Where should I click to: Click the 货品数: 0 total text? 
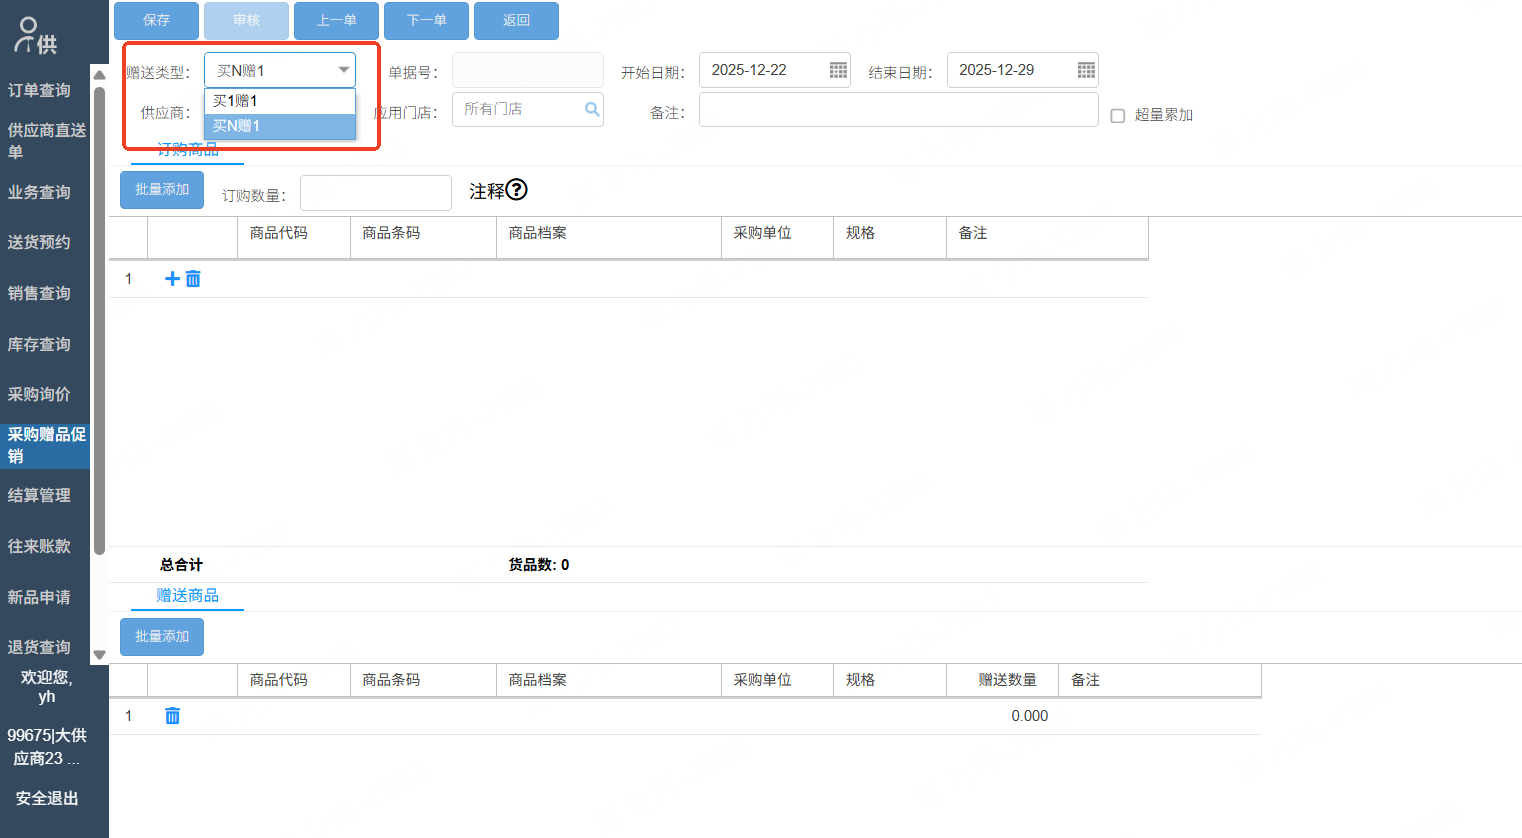click(539, 565)
